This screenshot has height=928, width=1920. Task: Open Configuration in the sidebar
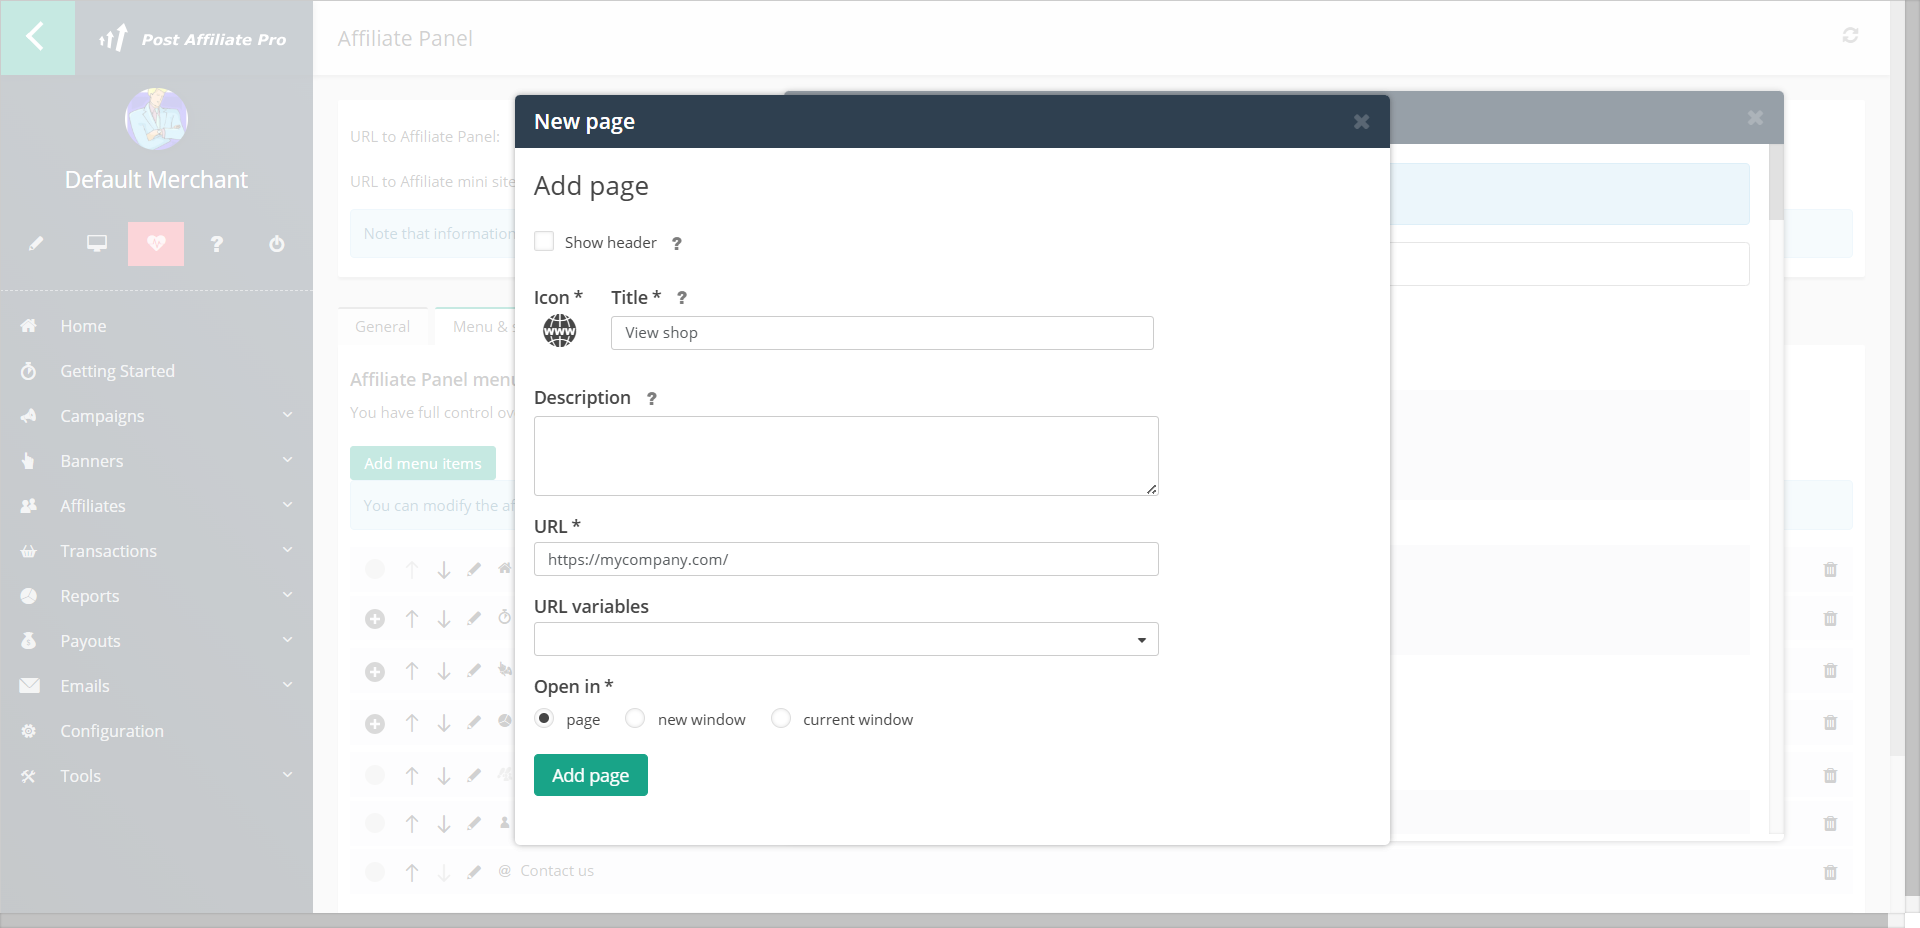[x=112, y=731]
